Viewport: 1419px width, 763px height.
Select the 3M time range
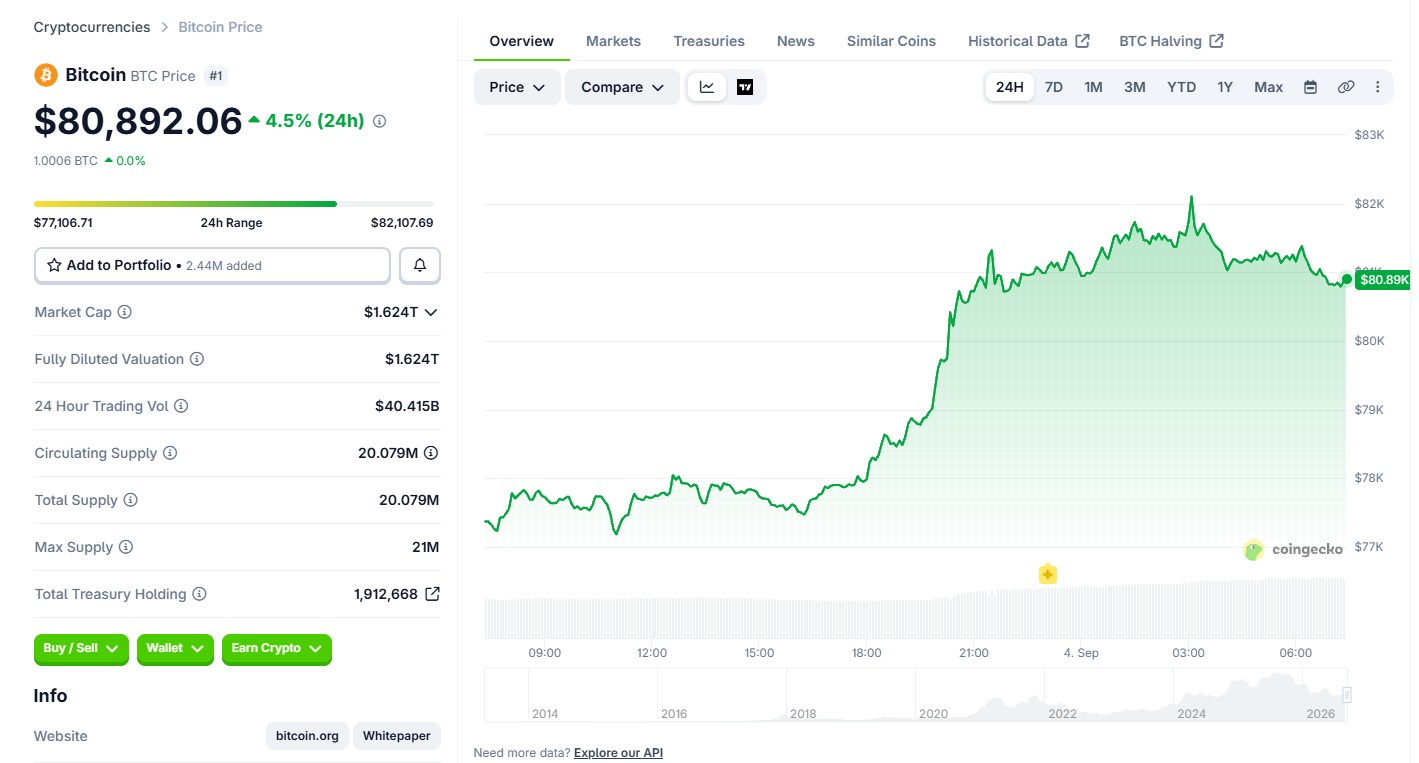(x=1135, y=87)
